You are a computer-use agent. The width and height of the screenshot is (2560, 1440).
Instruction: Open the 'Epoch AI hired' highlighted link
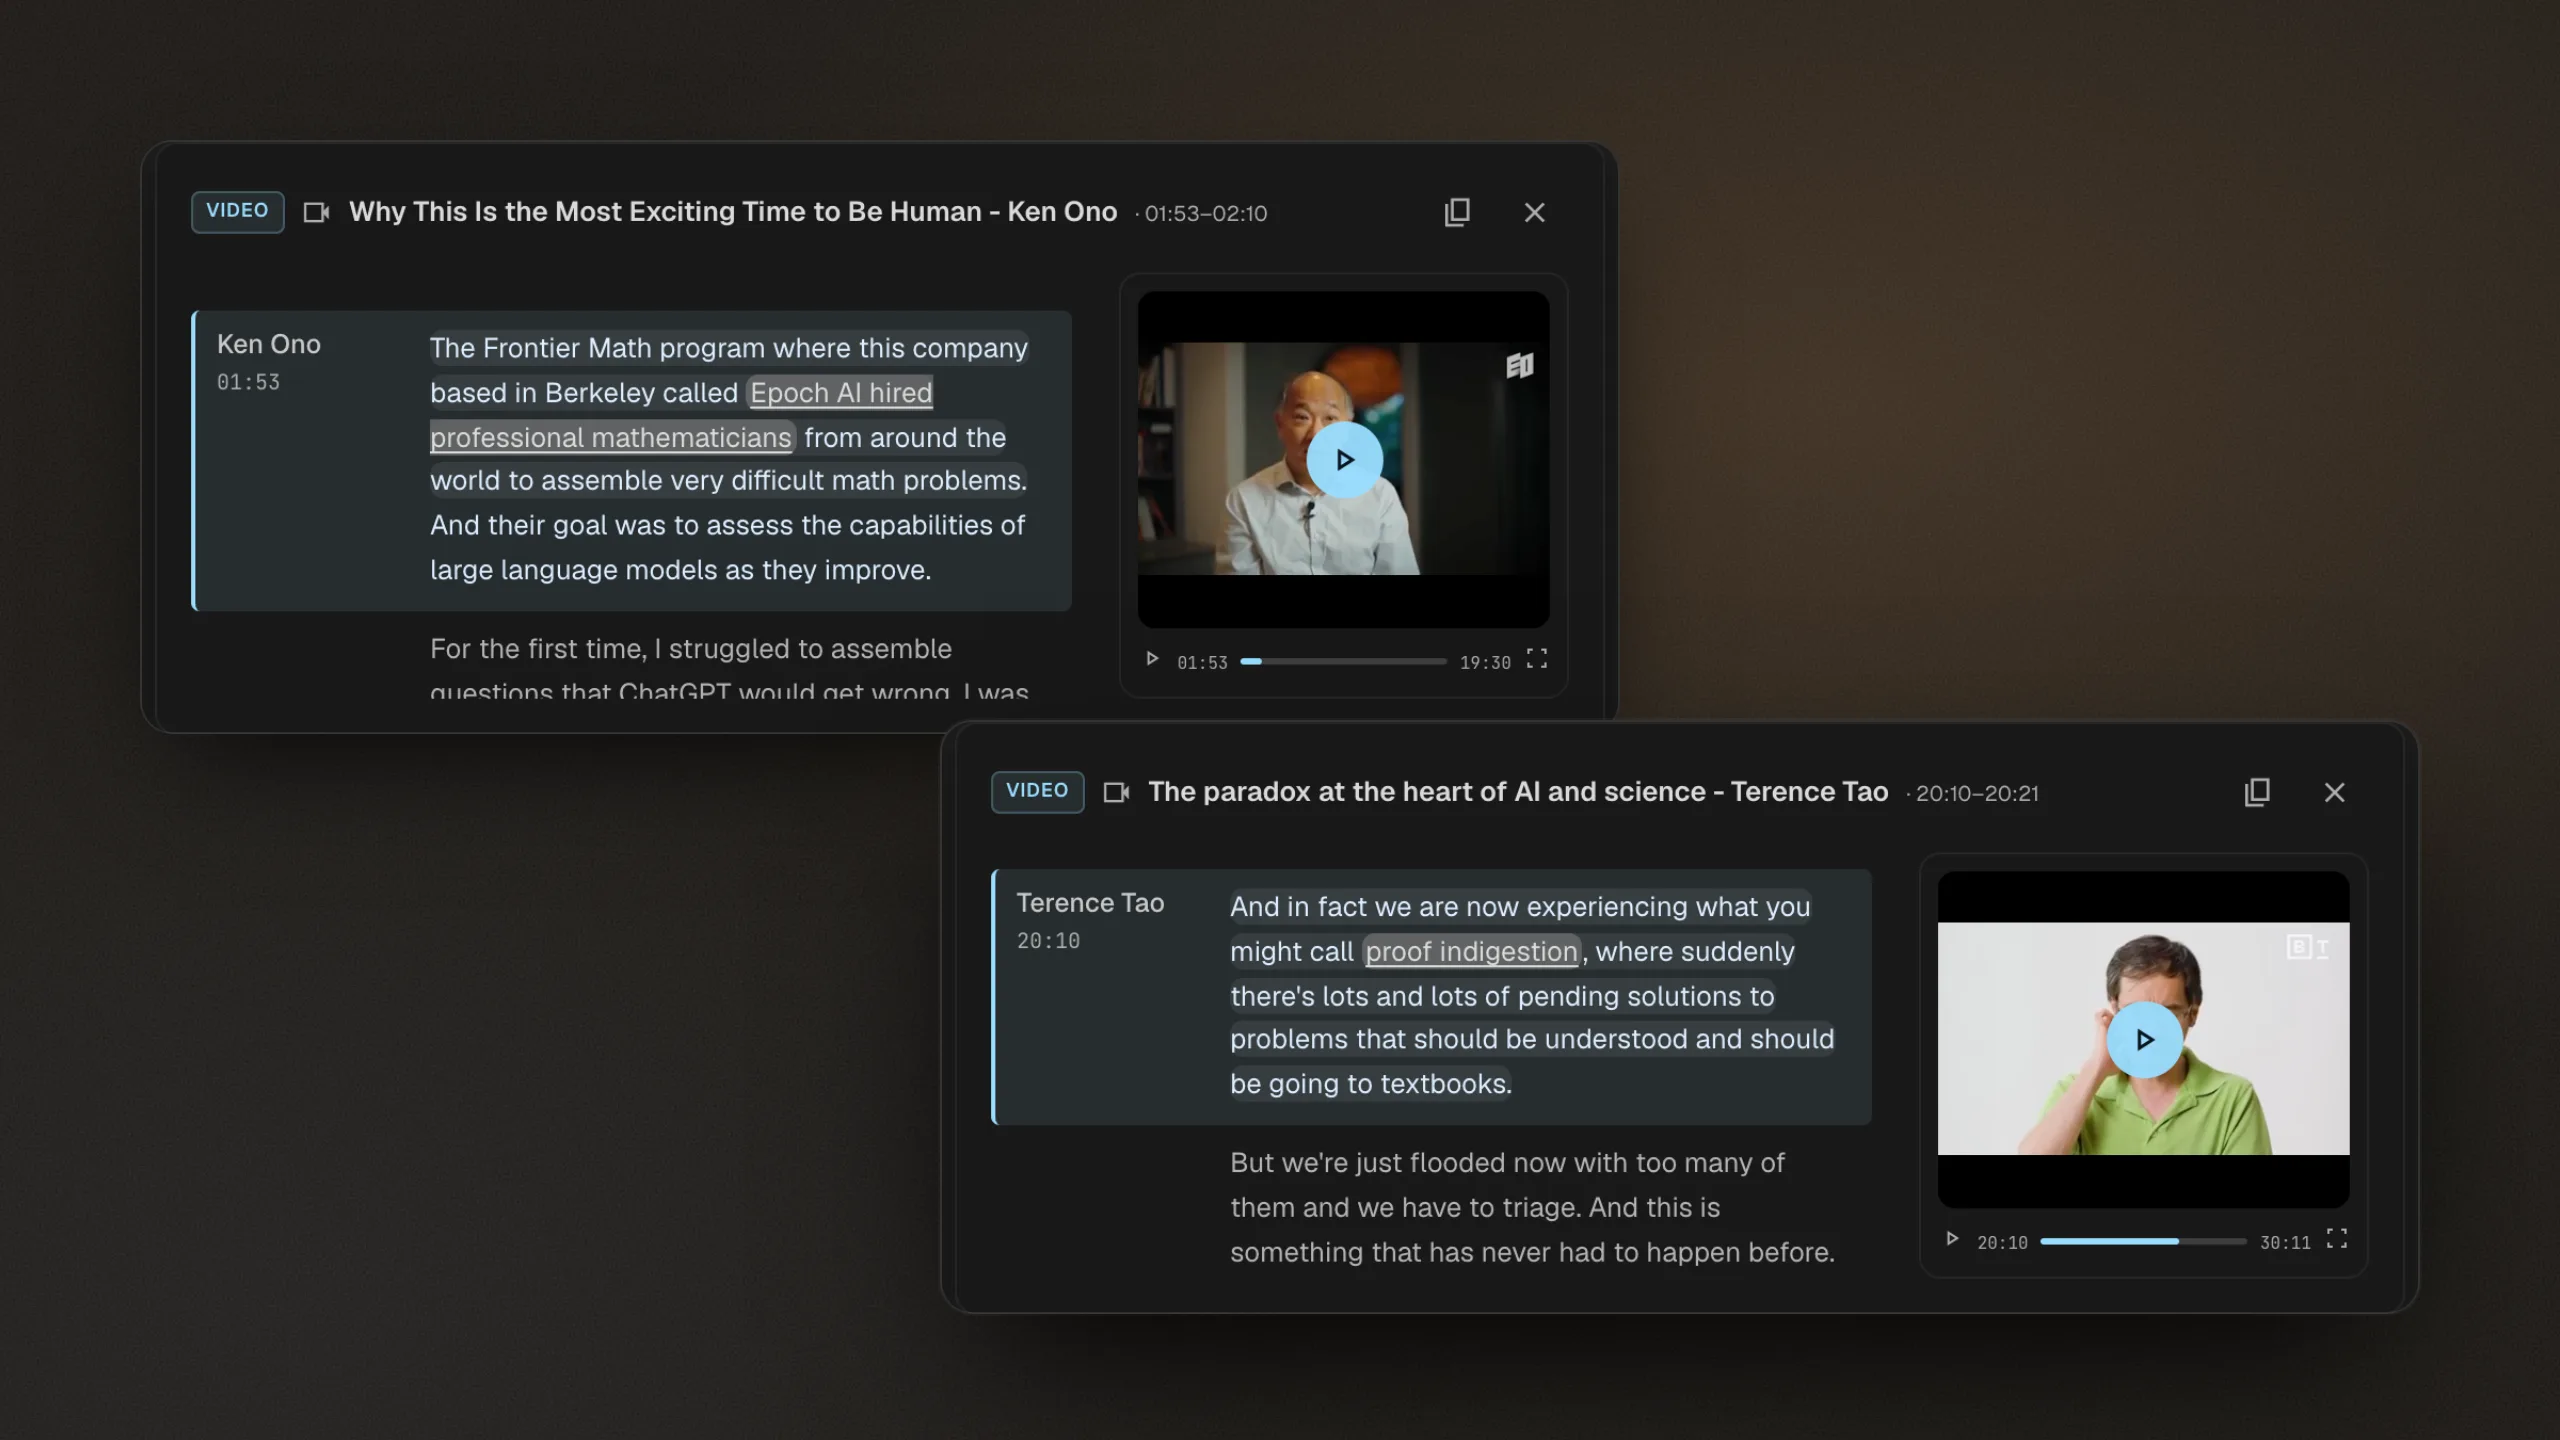[841, 392]
